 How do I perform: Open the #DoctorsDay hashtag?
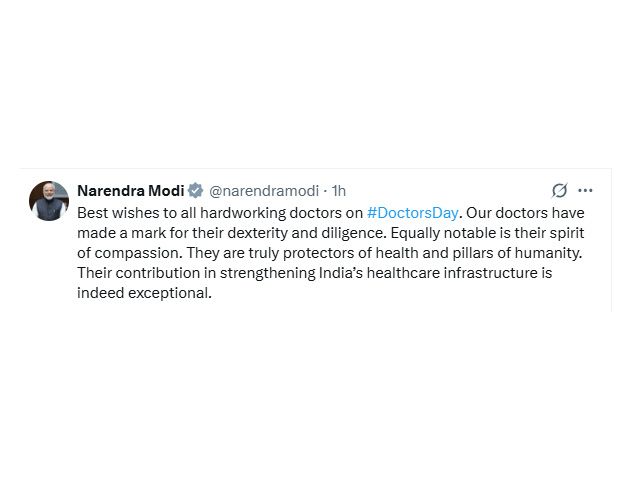412,213
